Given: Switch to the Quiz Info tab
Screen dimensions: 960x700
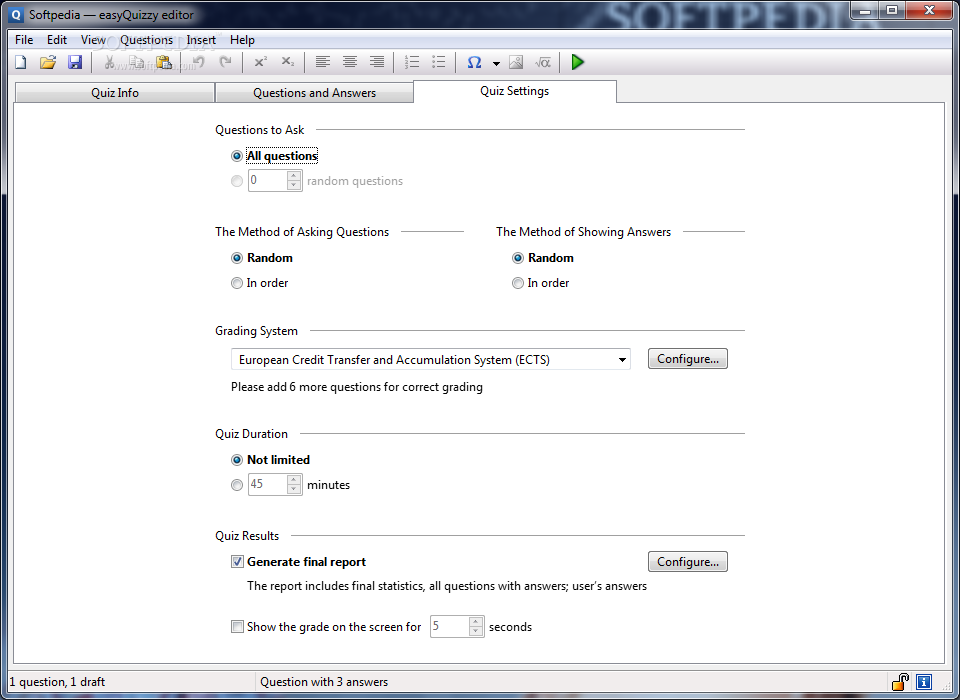Looking at the screenshot, I should (115, 92).
